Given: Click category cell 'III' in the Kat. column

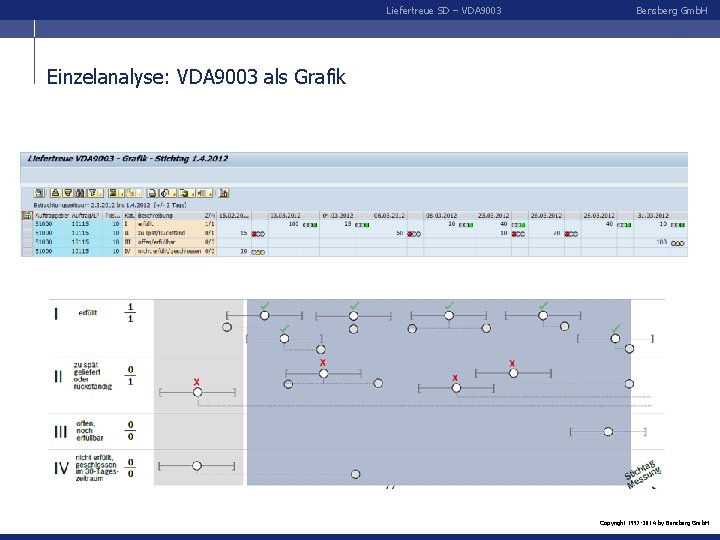Looking at the screenshot, I should pyautogui.click(x=128, y=242).
